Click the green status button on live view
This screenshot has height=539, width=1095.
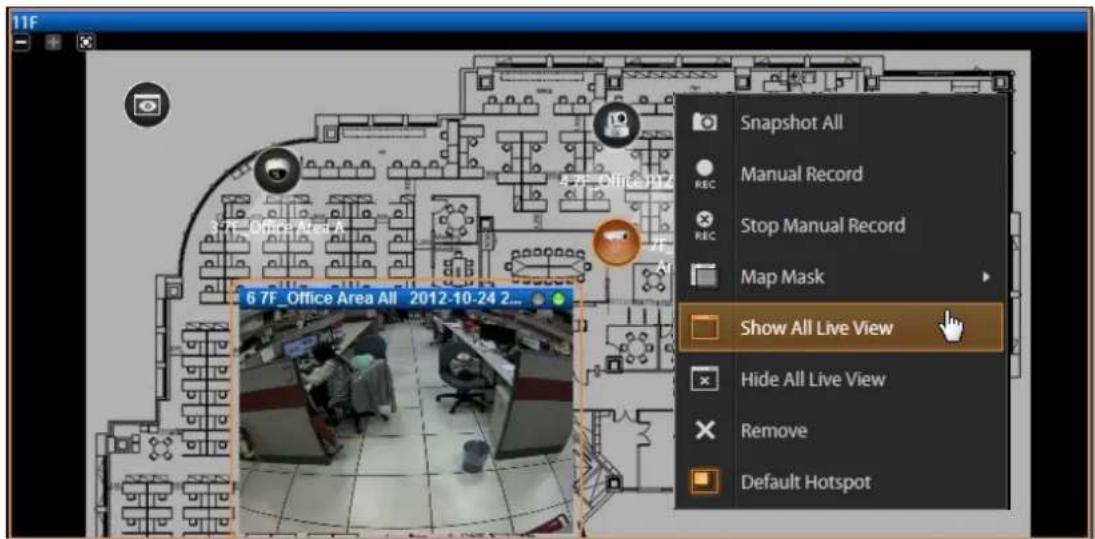tap(559, 300)
